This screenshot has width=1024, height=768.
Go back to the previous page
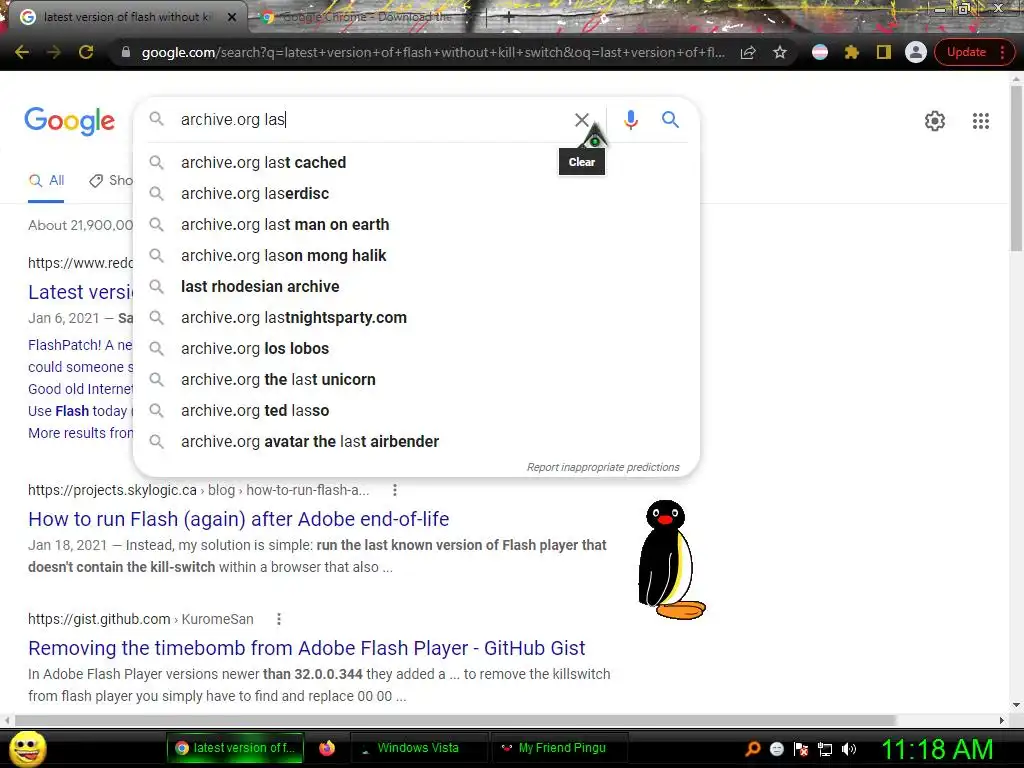pos(22,52)
